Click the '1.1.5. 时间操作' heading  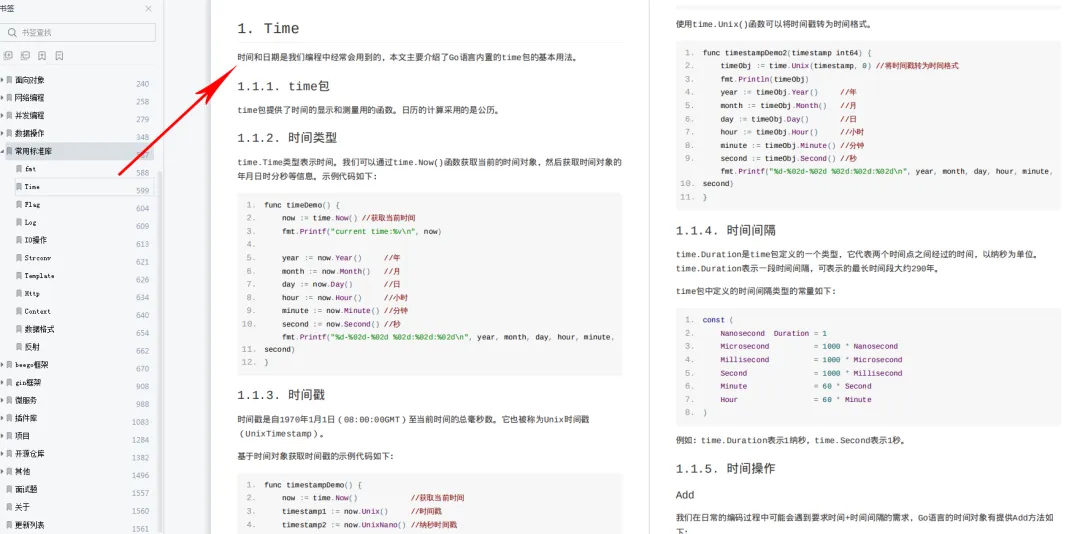point(726,469)
